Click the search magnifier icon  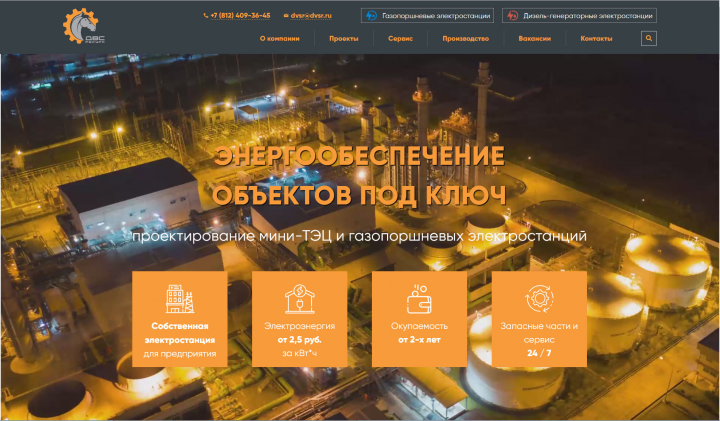pyautogui.click(x=649, y=39)
